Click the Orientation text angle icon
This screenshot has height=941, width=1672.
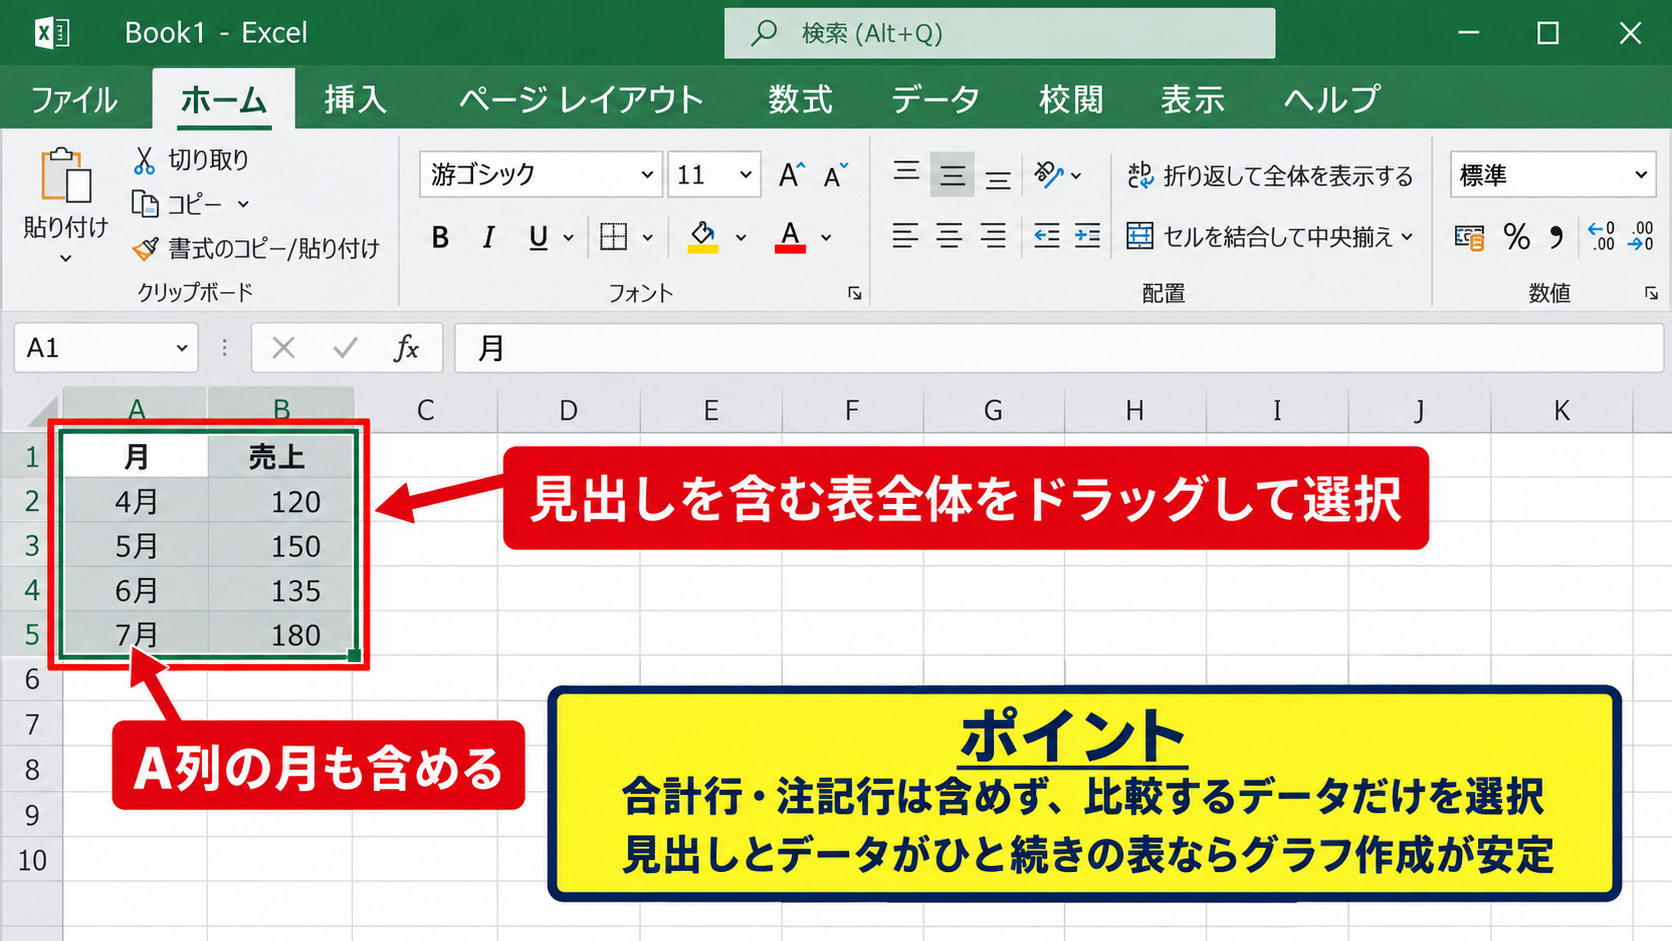pos(1048,175)
